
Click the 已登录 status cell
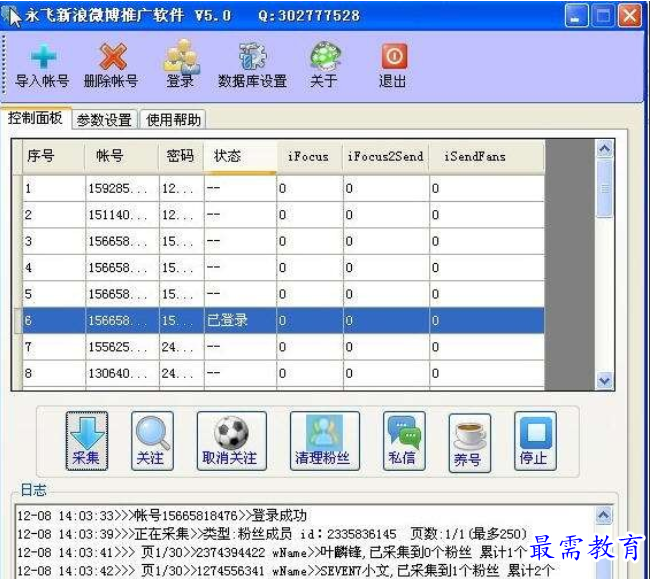coord(240,320)
